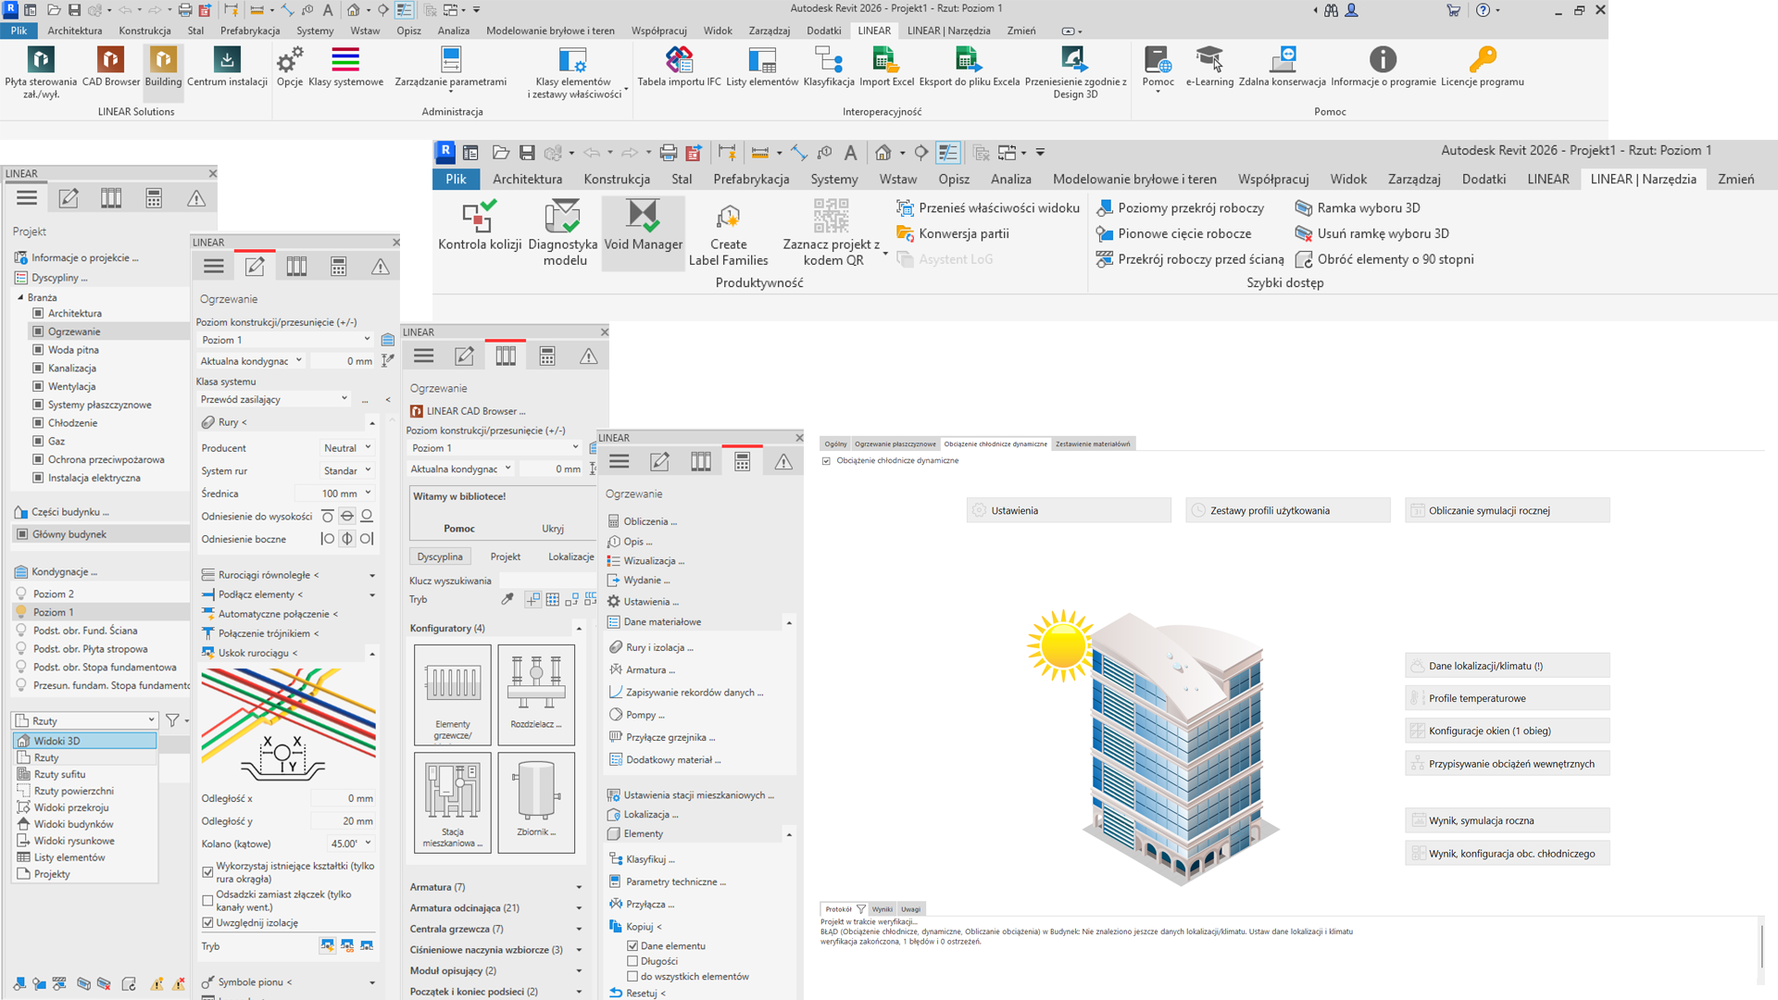Enable Długości checkbox under Kopiuj

pyautogui.click(x=632, y=961)
